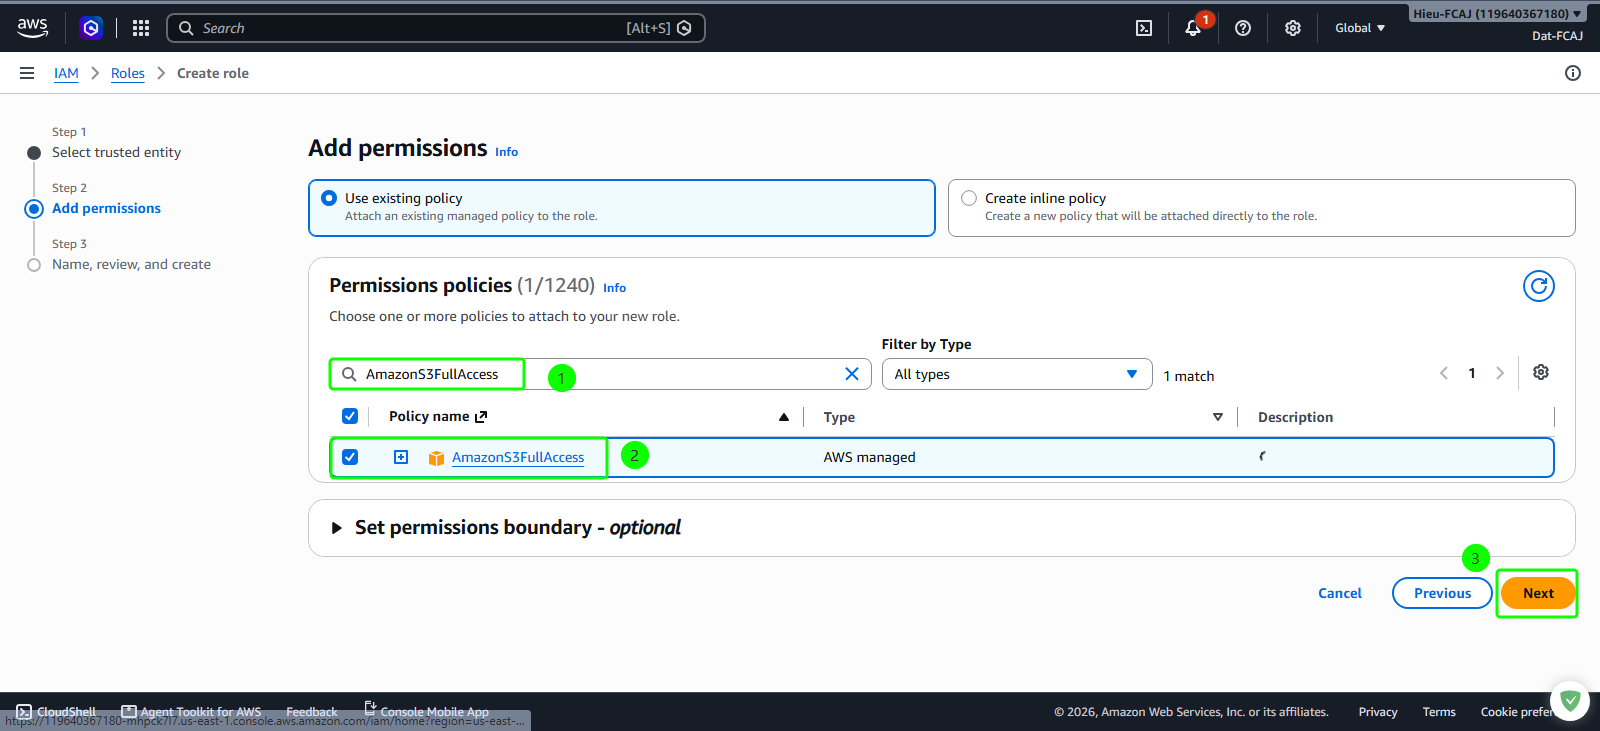The height and width of the screenshot is (731, 1600).
Task: Open the help question mark menu
Action: point(1243,28)
